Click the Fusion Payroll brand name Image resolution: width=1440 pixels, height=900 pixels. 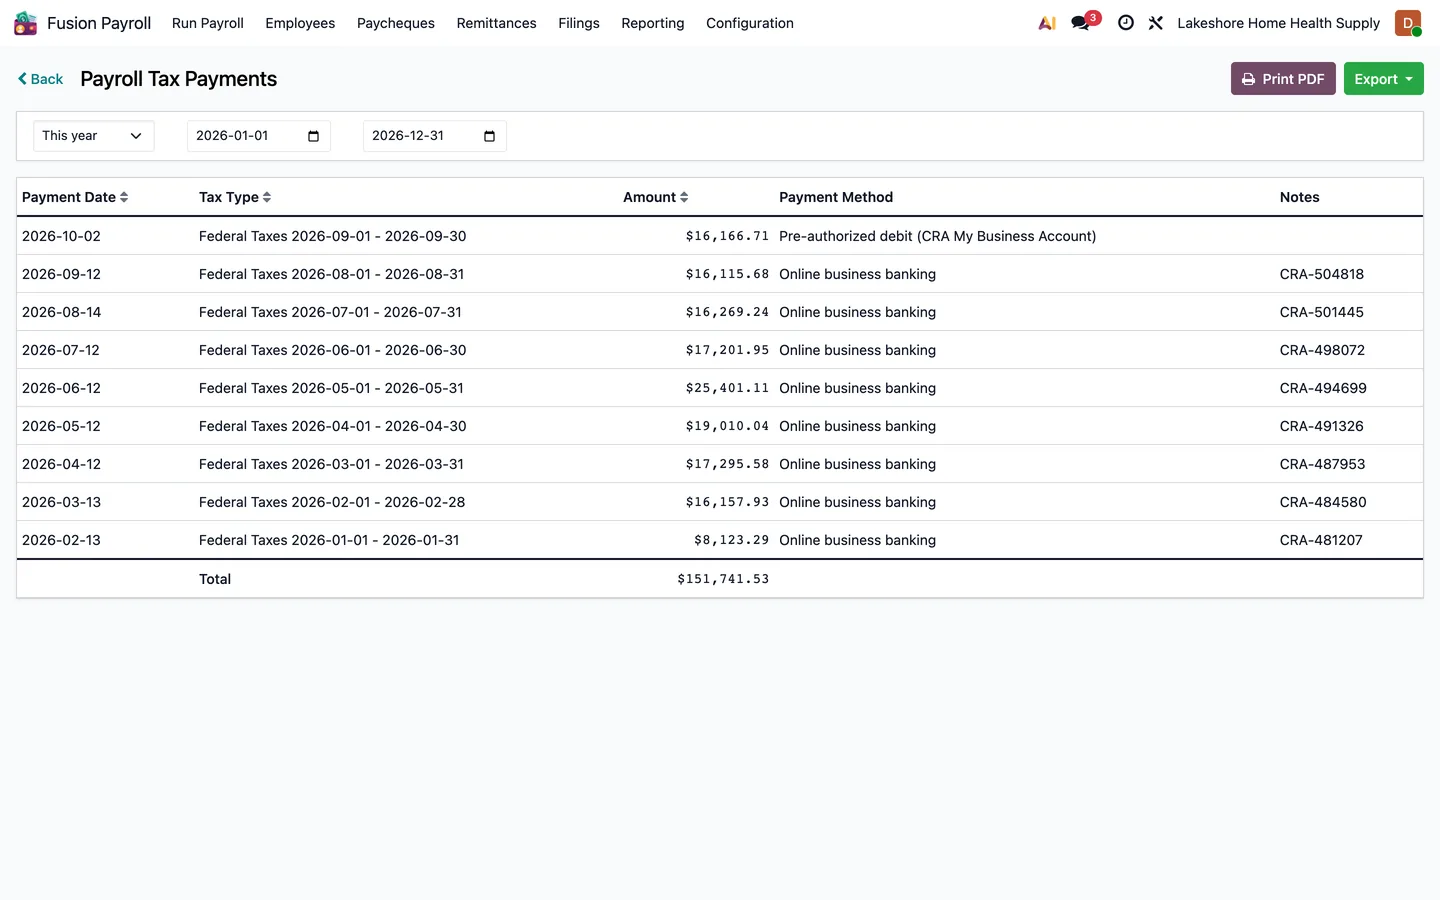(x=99, y=23)
